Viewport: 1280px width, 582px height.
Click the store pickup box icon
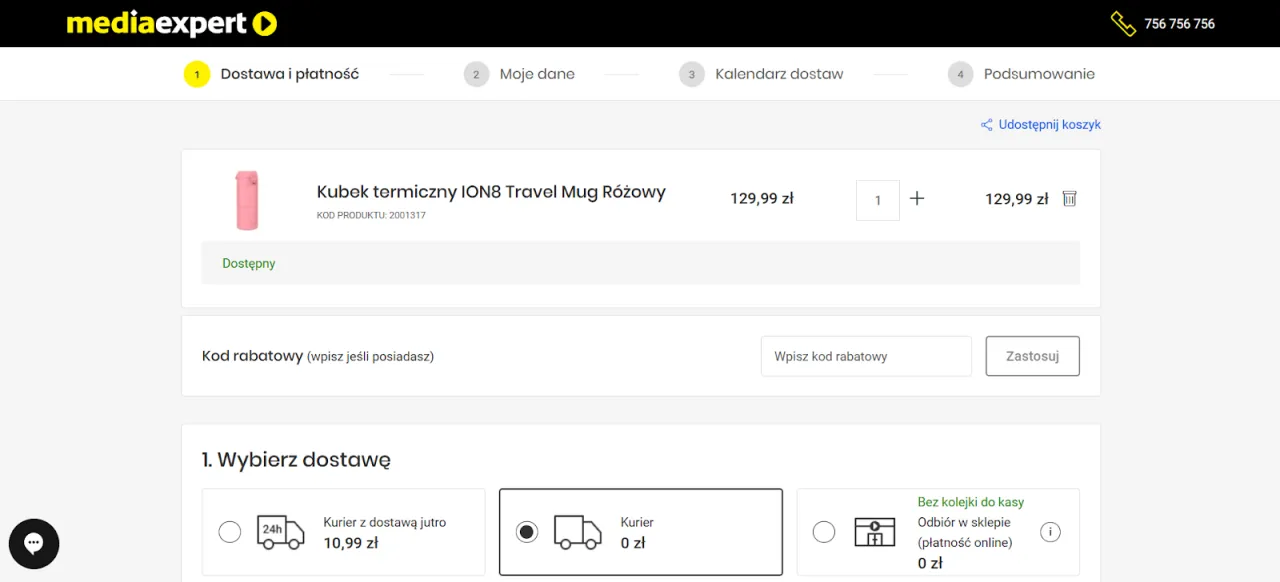874,532
